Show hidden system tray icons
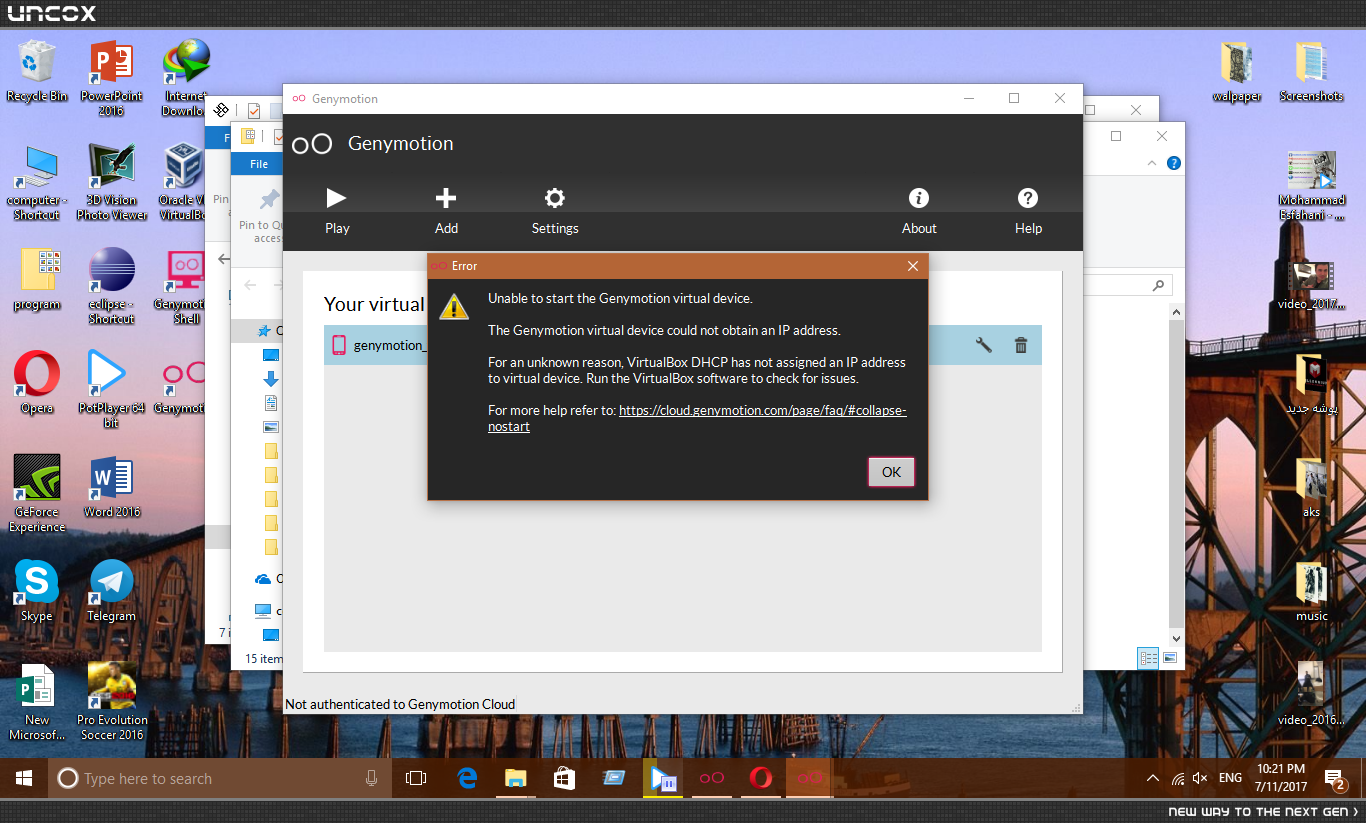 [1153, 778]
